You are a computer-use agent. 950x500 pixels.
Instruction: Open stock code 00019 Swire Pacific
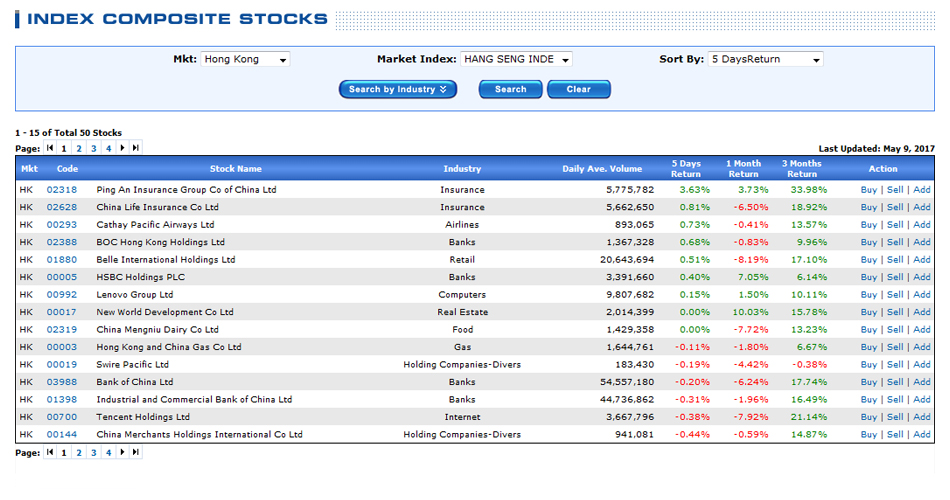pyautogui.click(x=62, y=365)
